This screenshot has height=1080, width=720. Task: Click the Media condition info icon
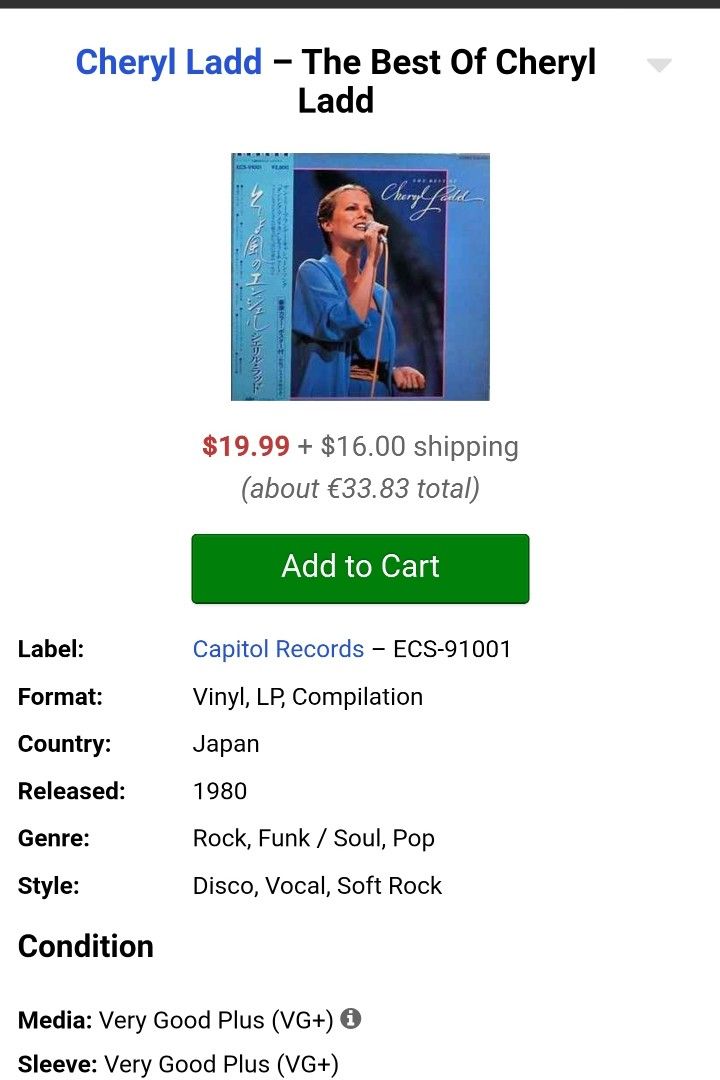pos(349,1020)
